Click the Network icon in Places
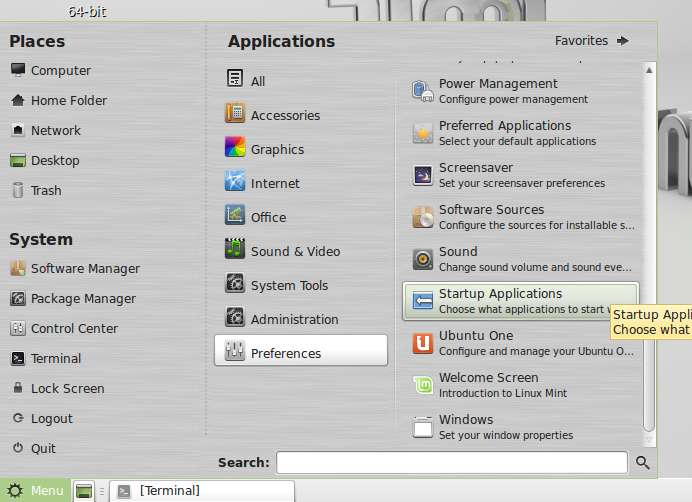The image size is (692, 502). click(x=18, y=130)
